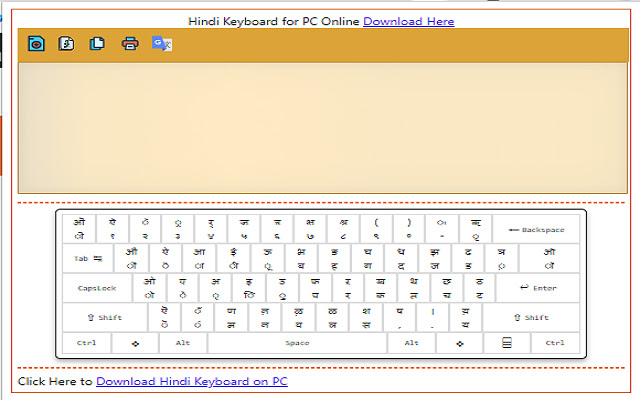Screen dimensions: 640x400
Task: Click the right Alt key
Action: pyautogui.click(x=411, y=343)
